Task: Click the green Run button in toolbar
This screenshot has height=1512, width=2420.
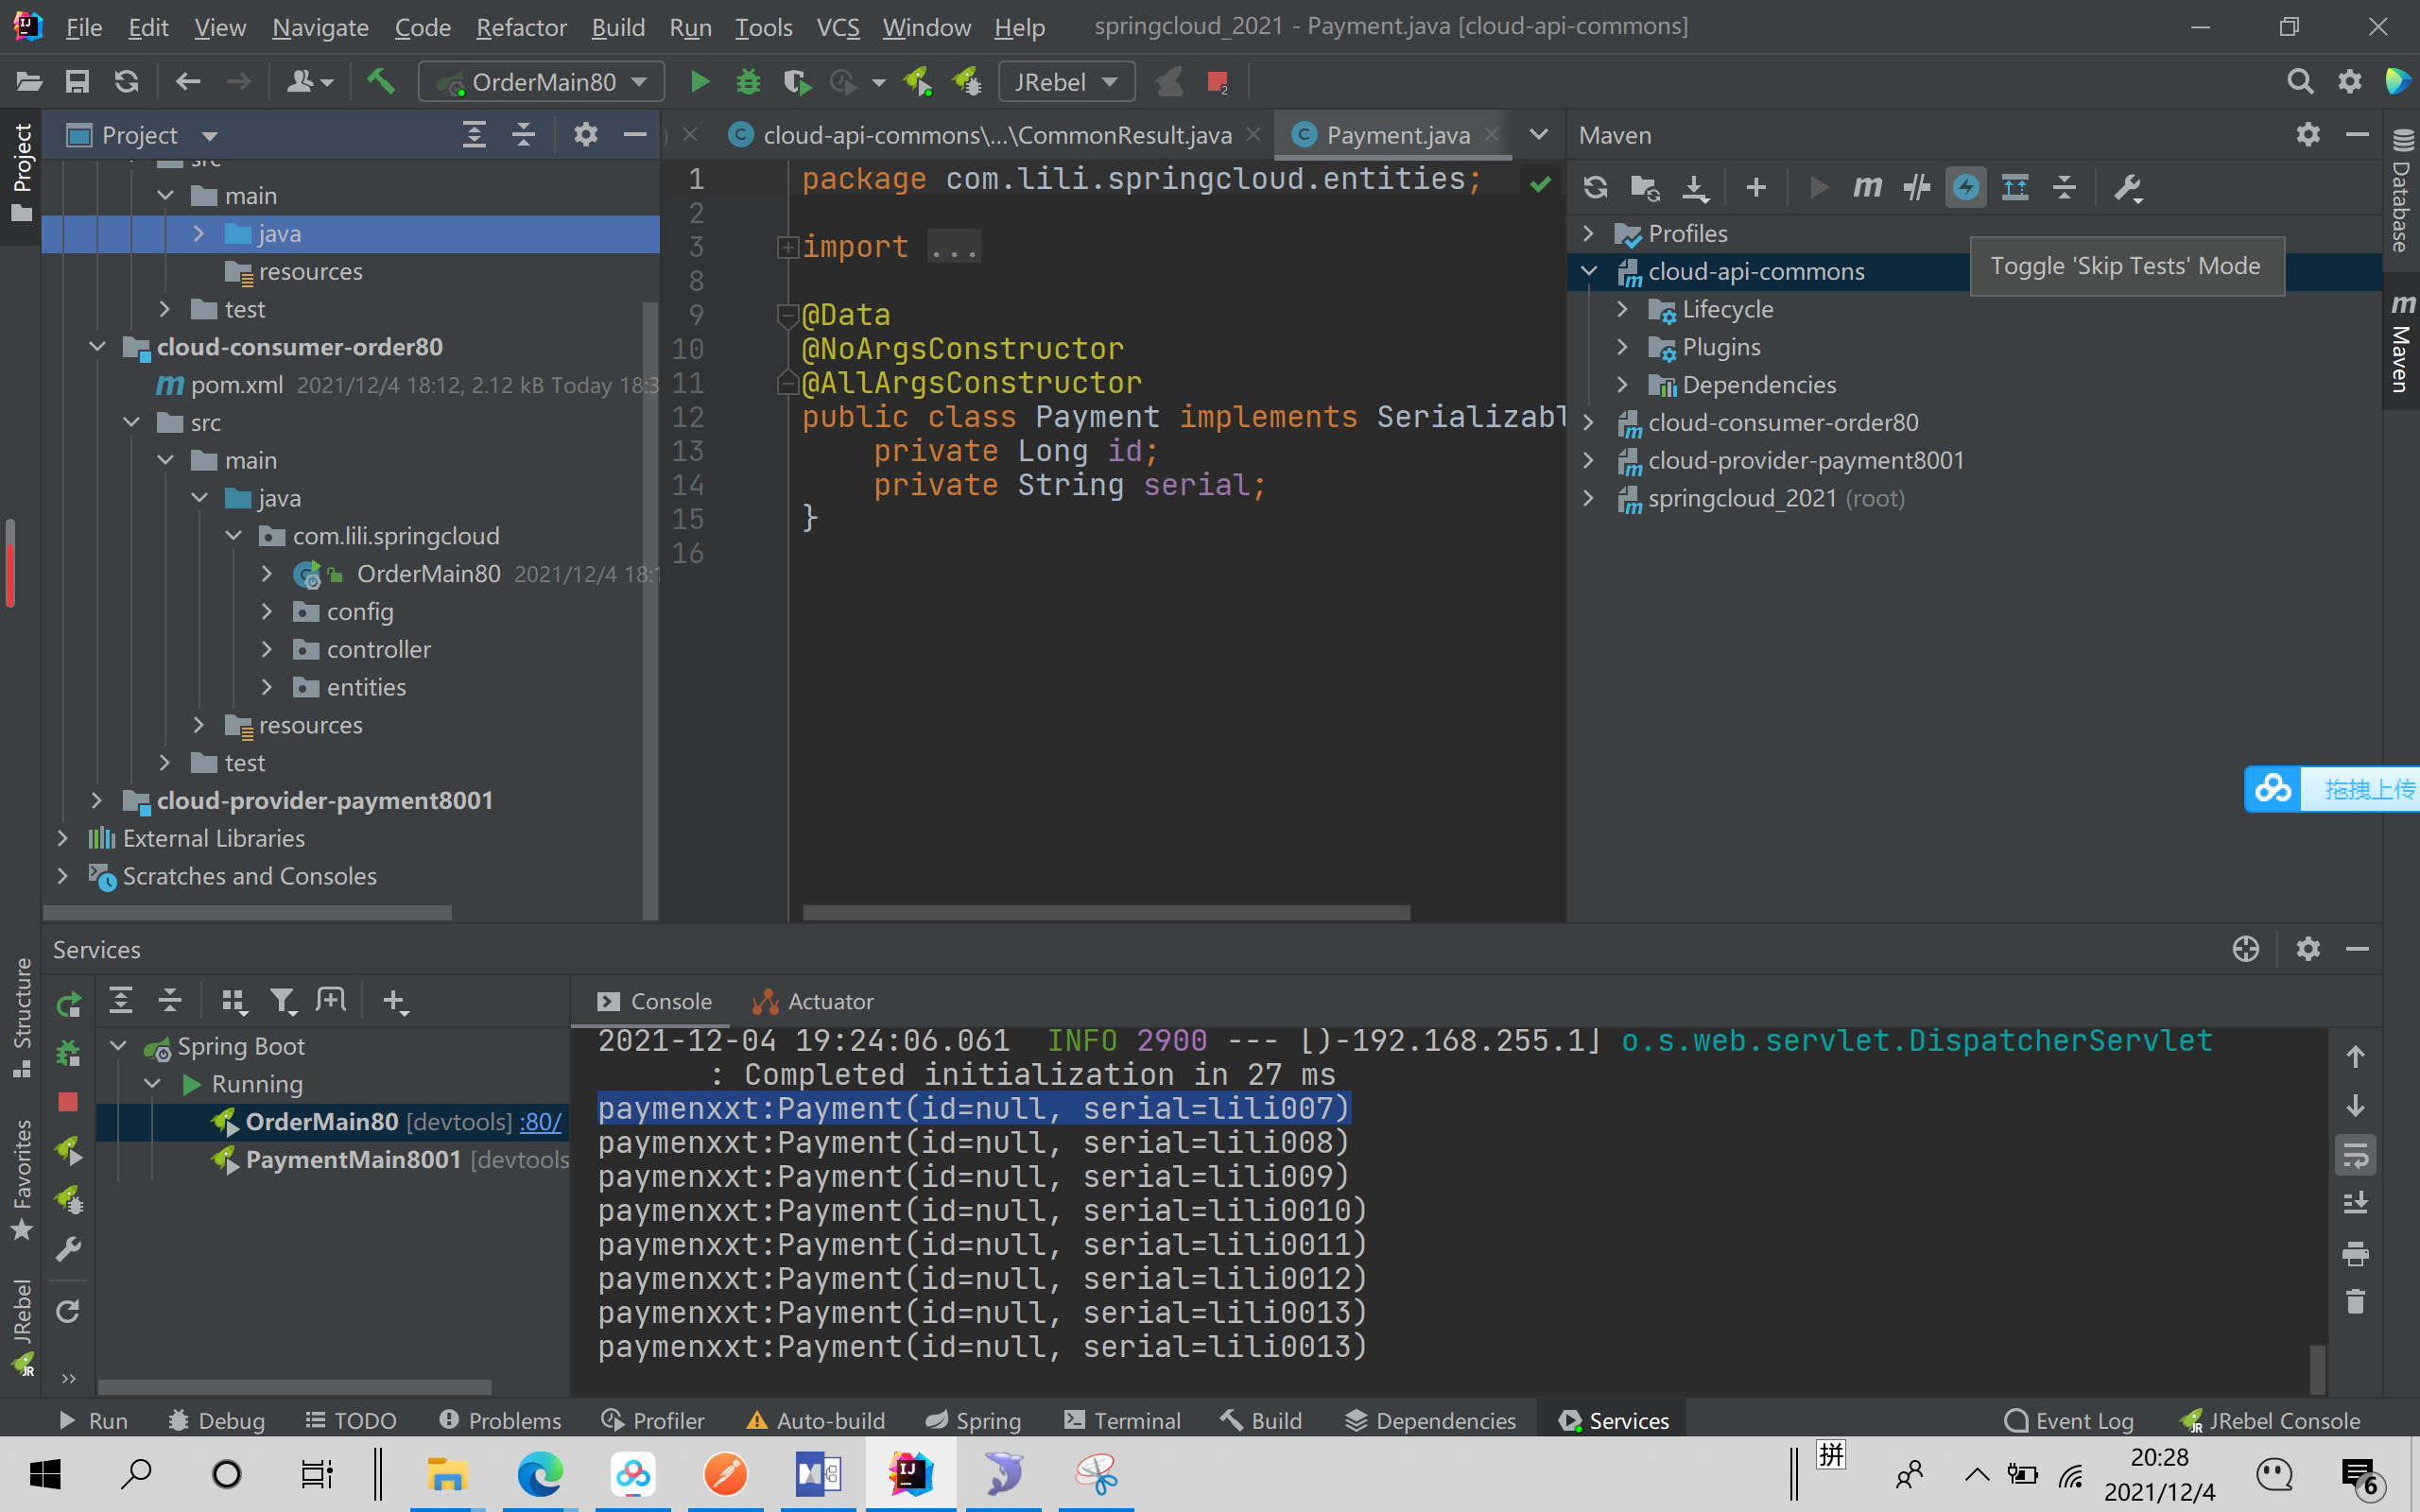Action: coord(700,82)
